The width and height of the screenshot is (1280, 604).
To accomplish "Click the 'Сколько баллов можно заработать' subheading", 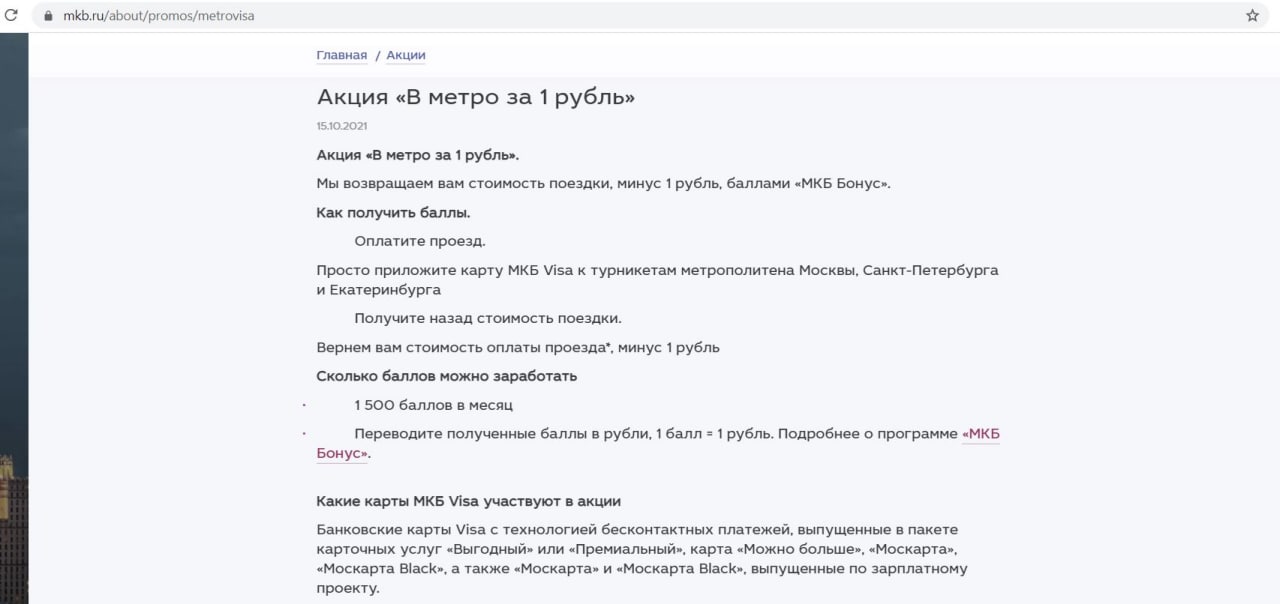I will click(x=446, y=376).
